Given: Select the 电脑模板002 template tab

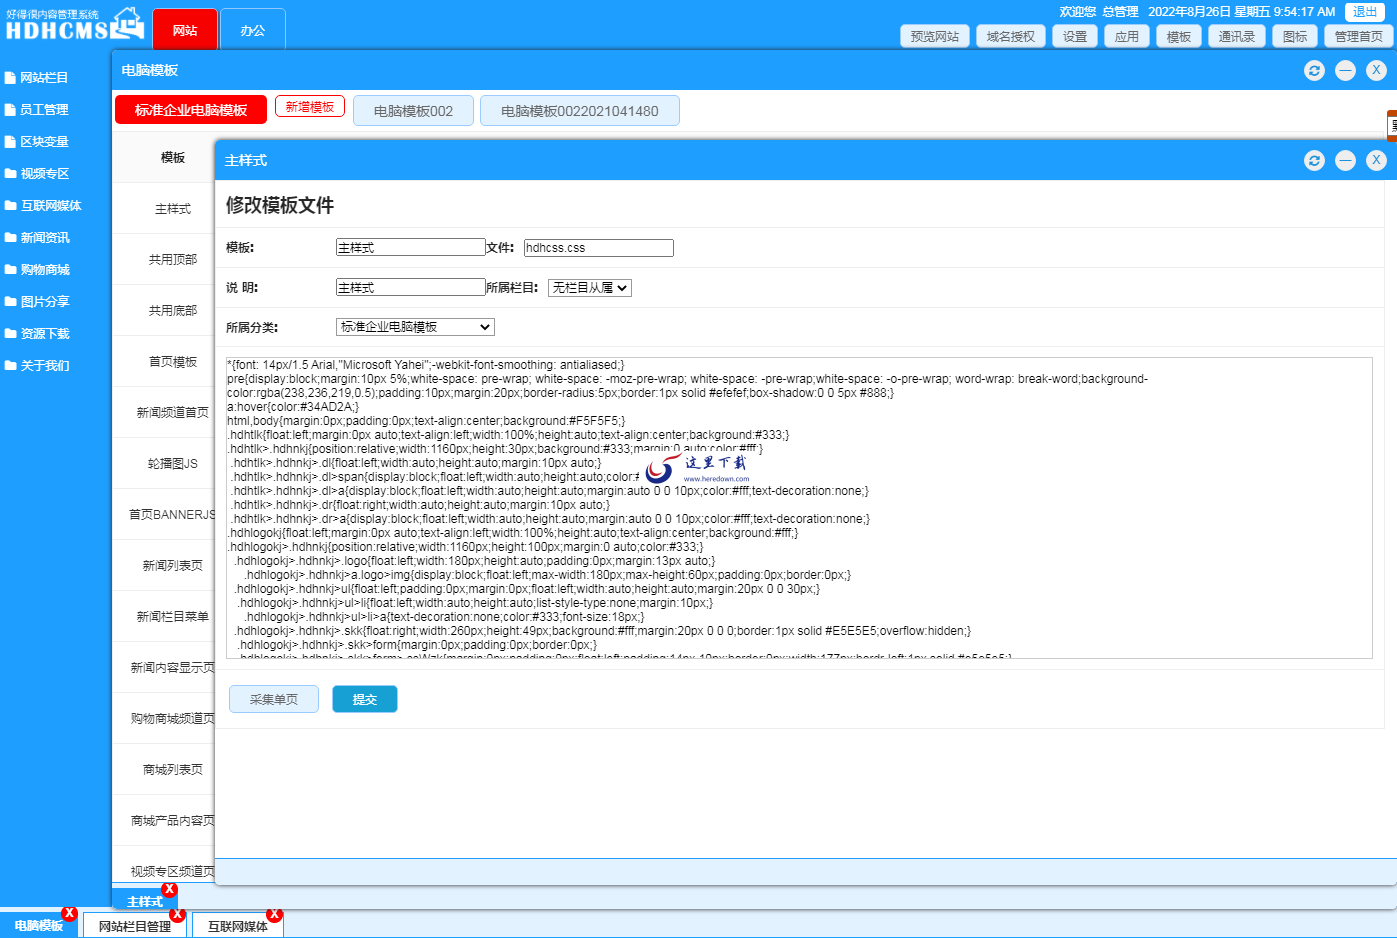Looking at the screenshot, I should tap(413, 111).
